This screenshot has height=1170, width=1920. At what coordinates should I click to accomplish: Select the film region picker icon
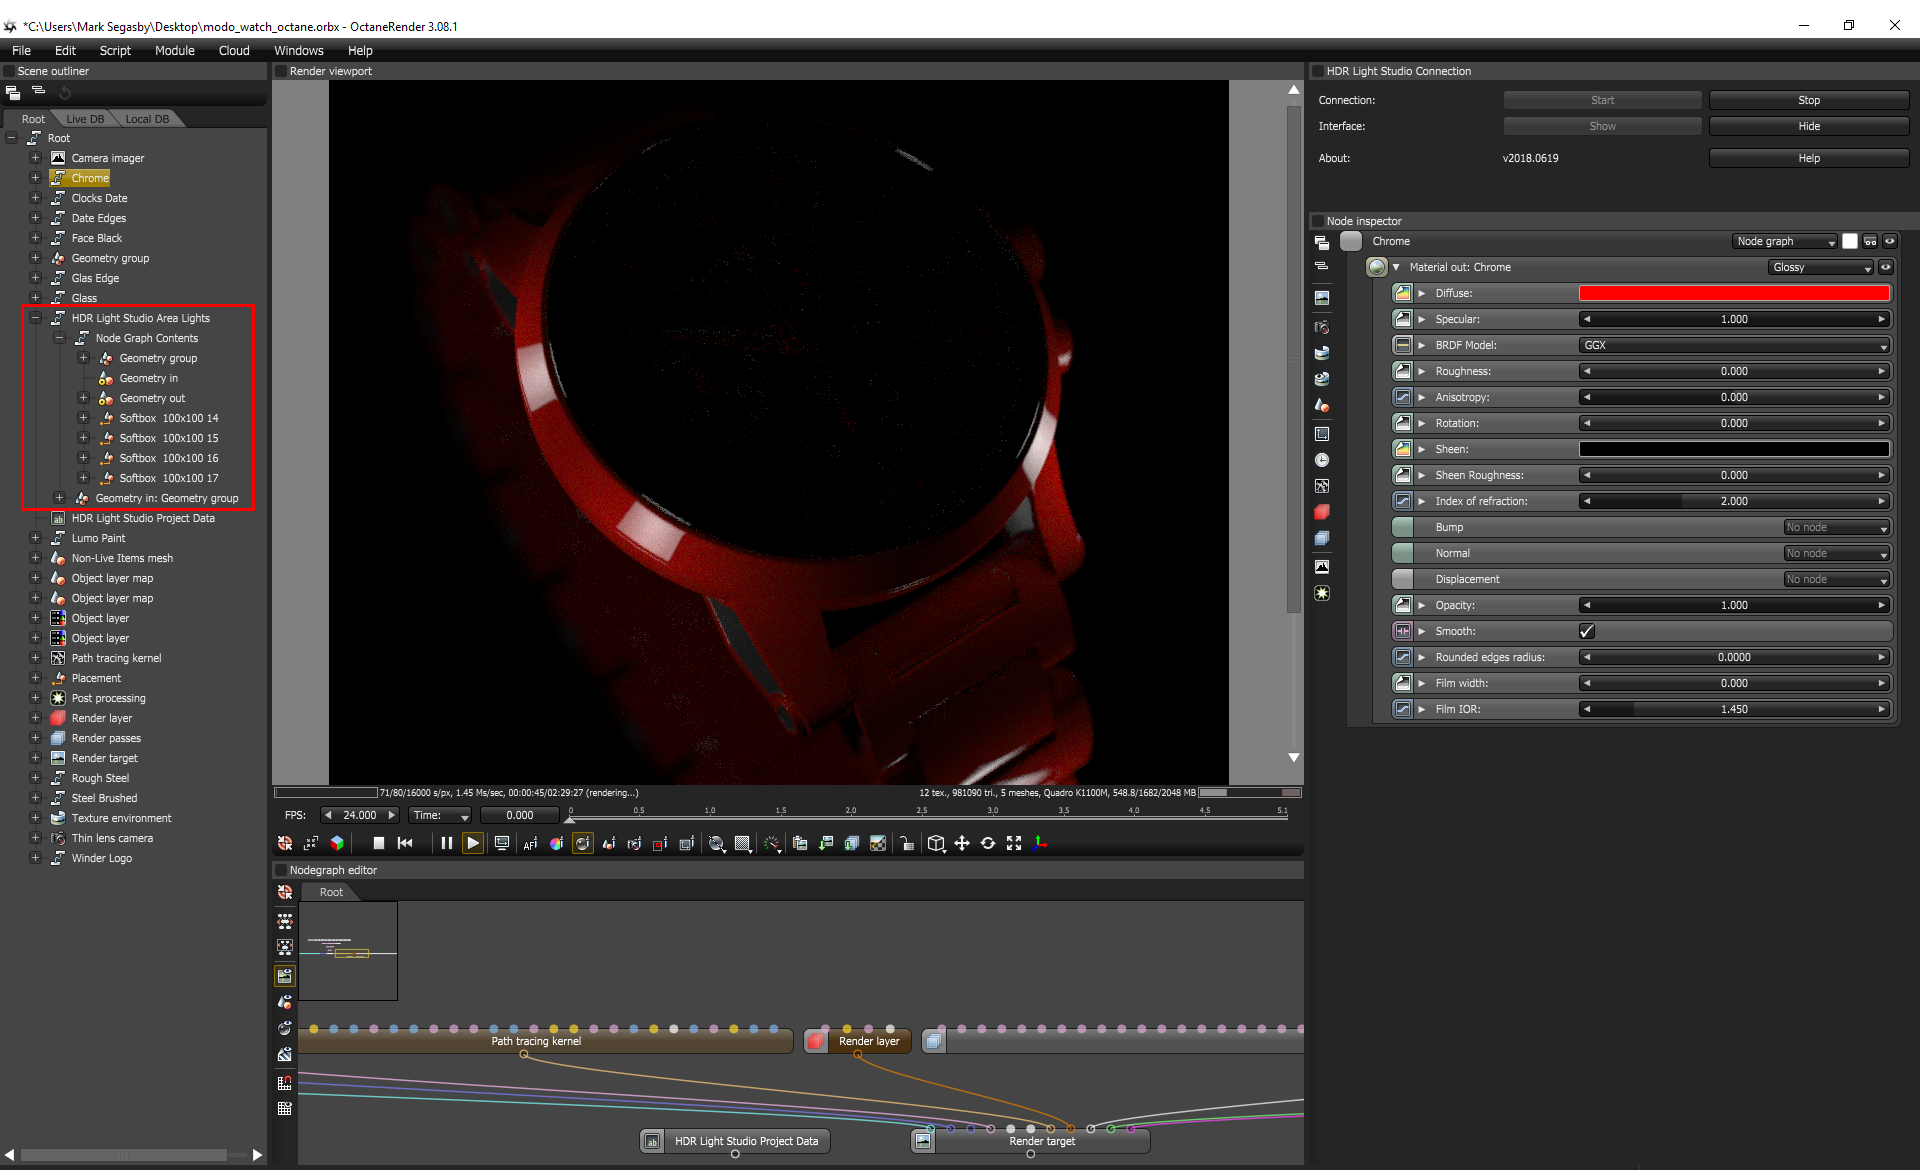click(686, 843)
